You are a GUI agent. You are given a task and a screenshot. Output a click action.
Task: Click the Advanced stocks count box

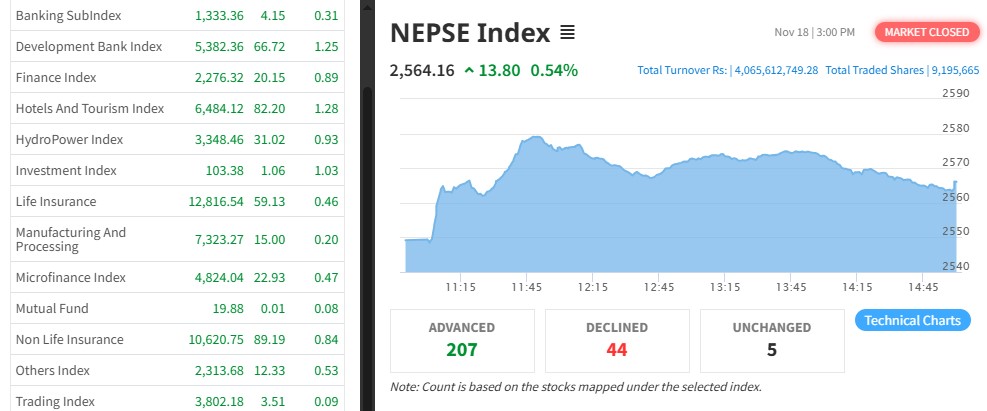coord(462,340)
